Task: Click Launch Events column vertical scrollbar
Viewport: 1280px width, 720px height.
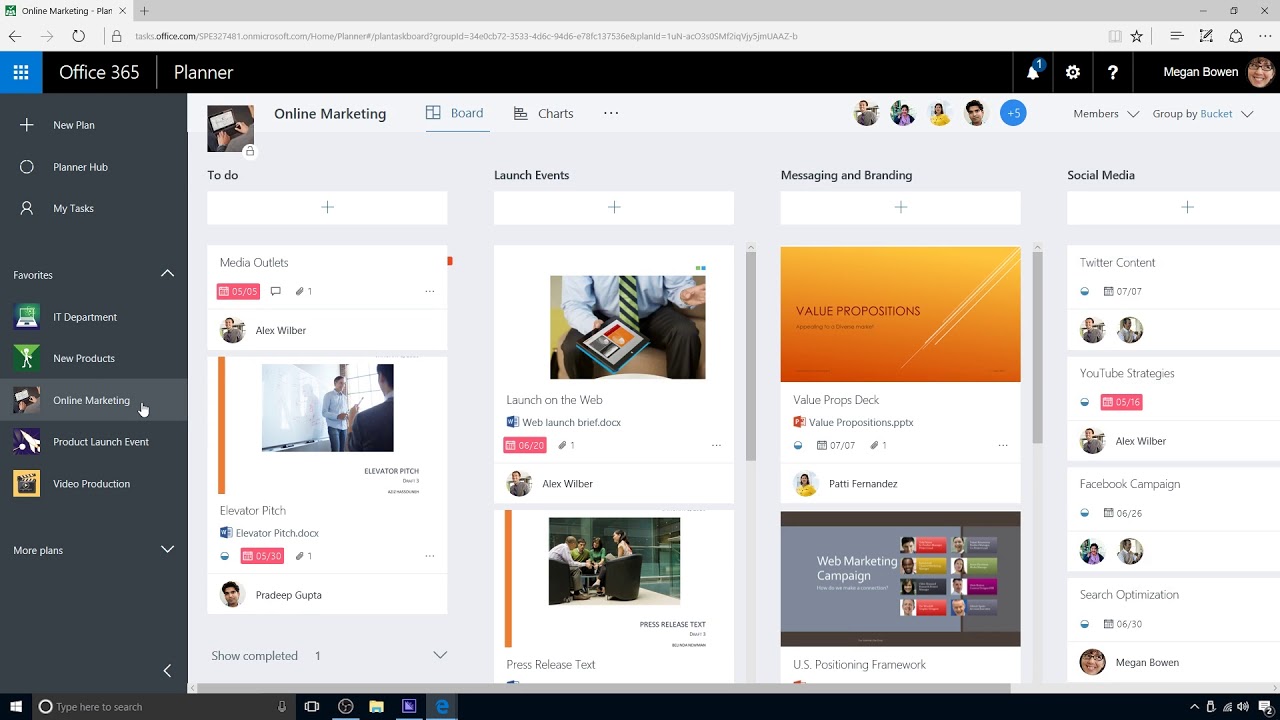Action: pos(751,358)
